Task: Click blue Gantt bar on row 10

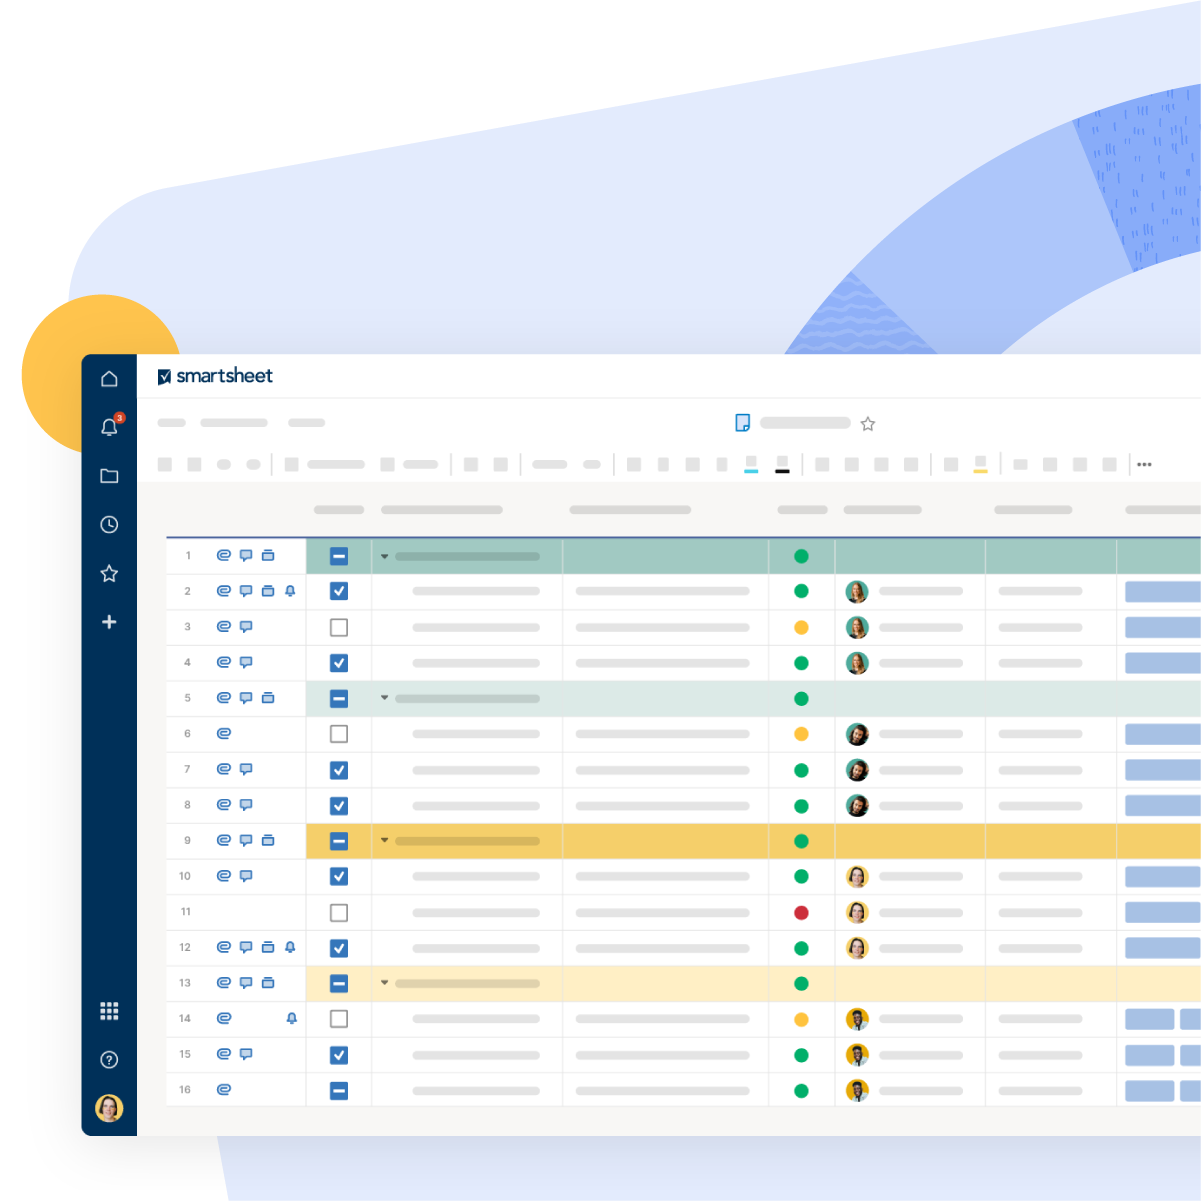Action: [1163, 876]
